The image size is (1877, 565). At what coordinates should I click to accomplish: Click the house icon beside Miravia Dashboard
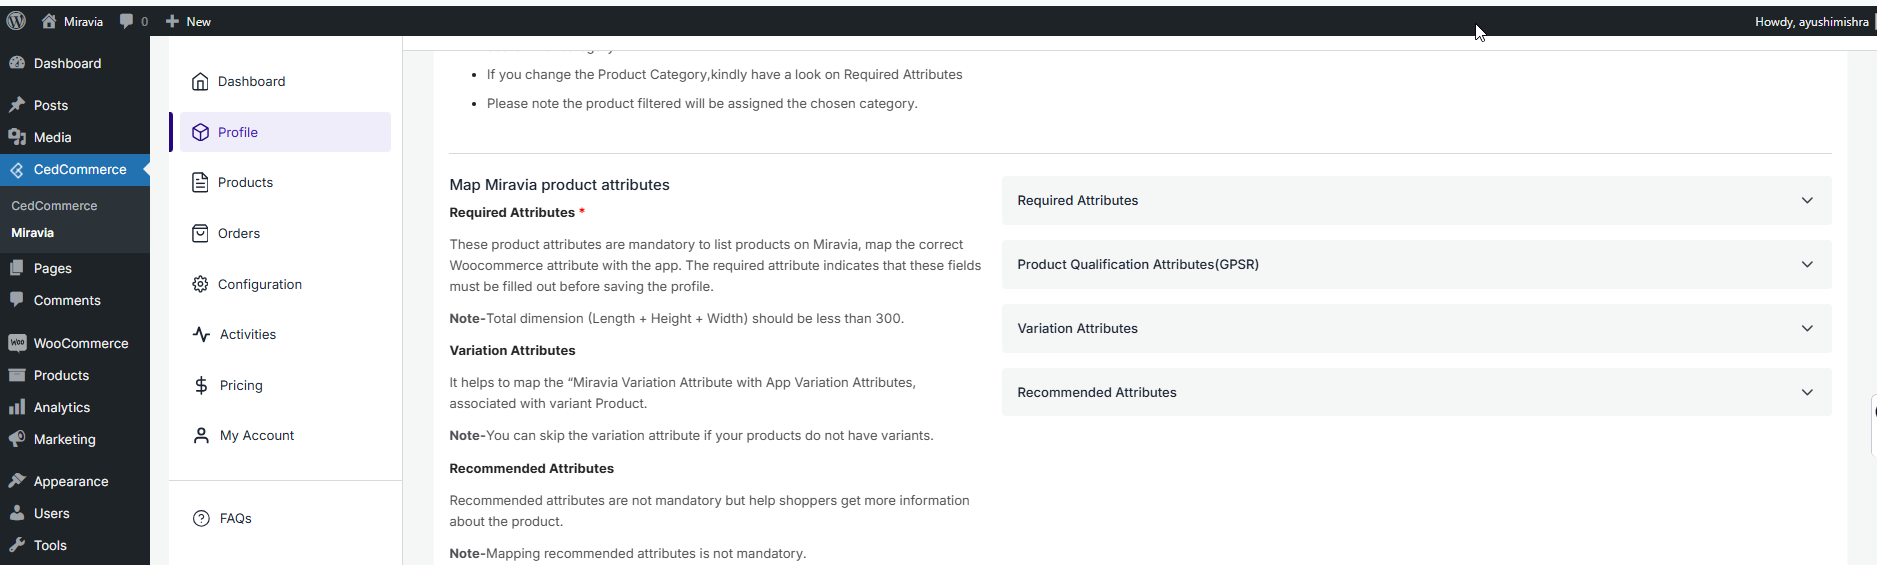200,81
